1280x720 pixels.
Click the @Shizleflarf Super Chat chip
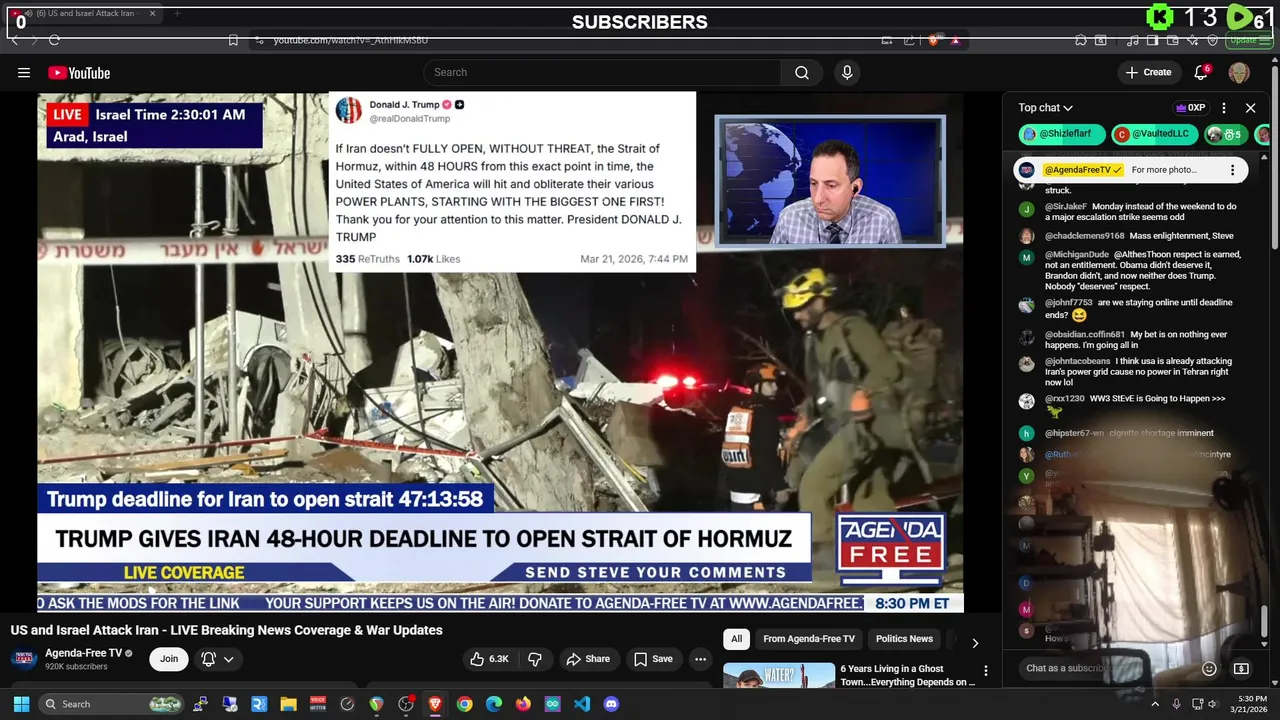click(1062, 134)
